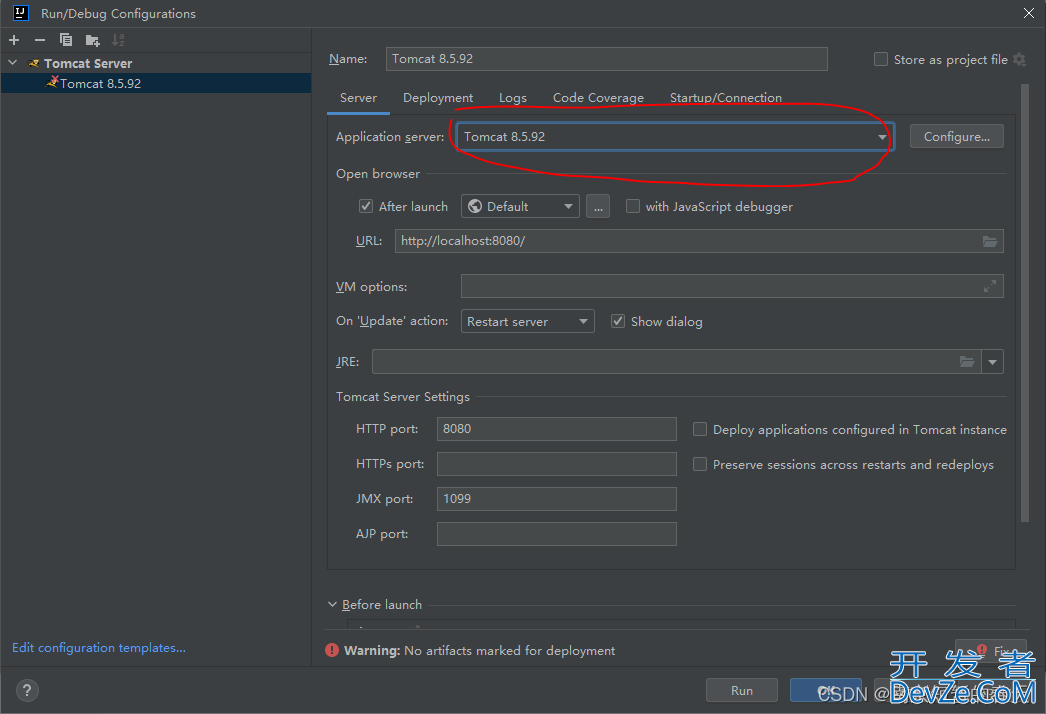Open the URL field's browse folder icon

pyautogui.click(x=990, y=242)
